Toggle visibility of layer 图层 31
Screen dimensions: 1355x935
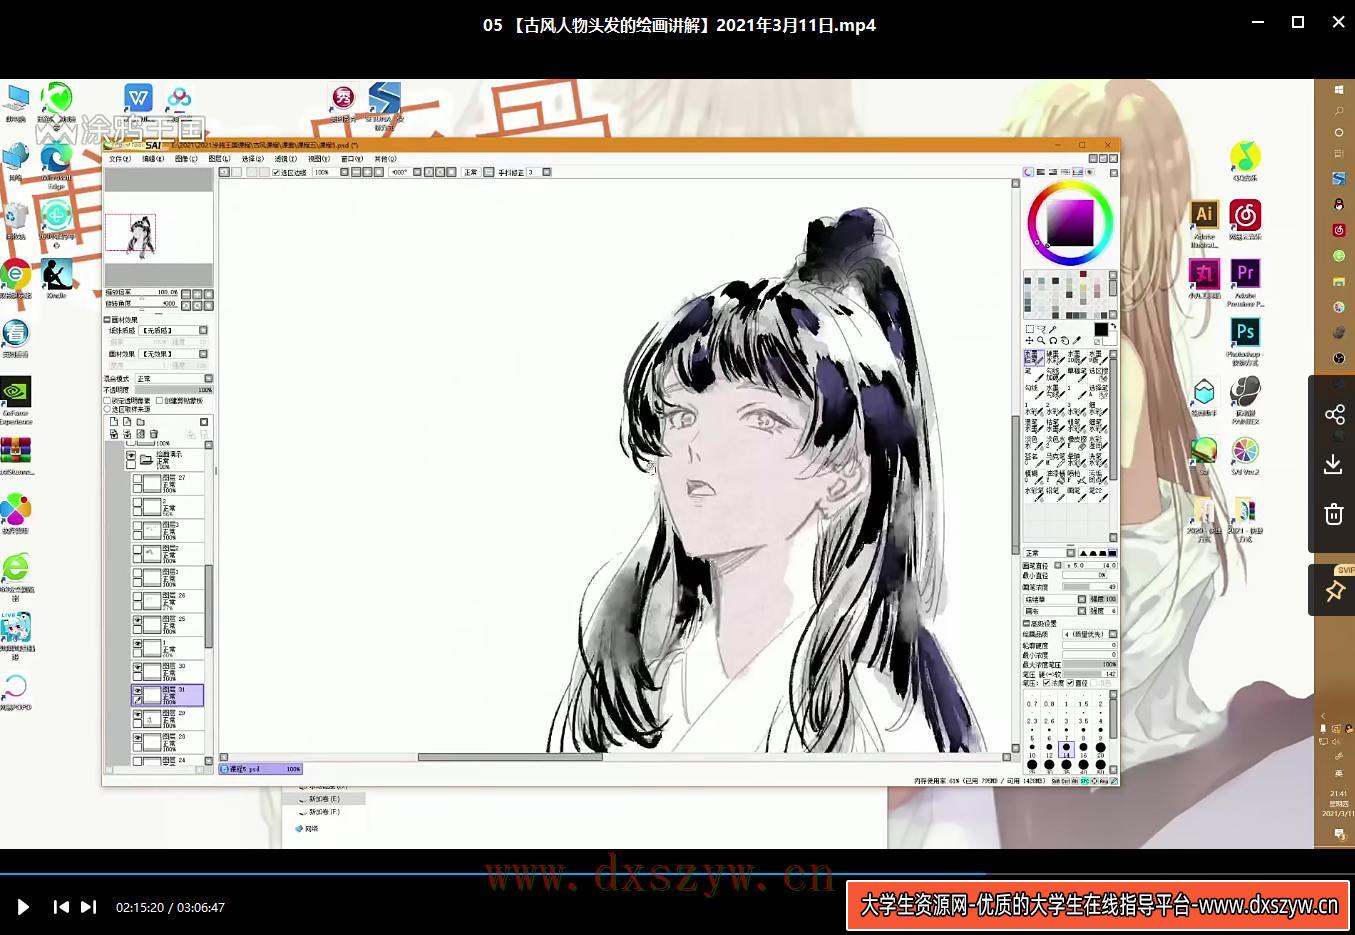(x=137, y=690)
